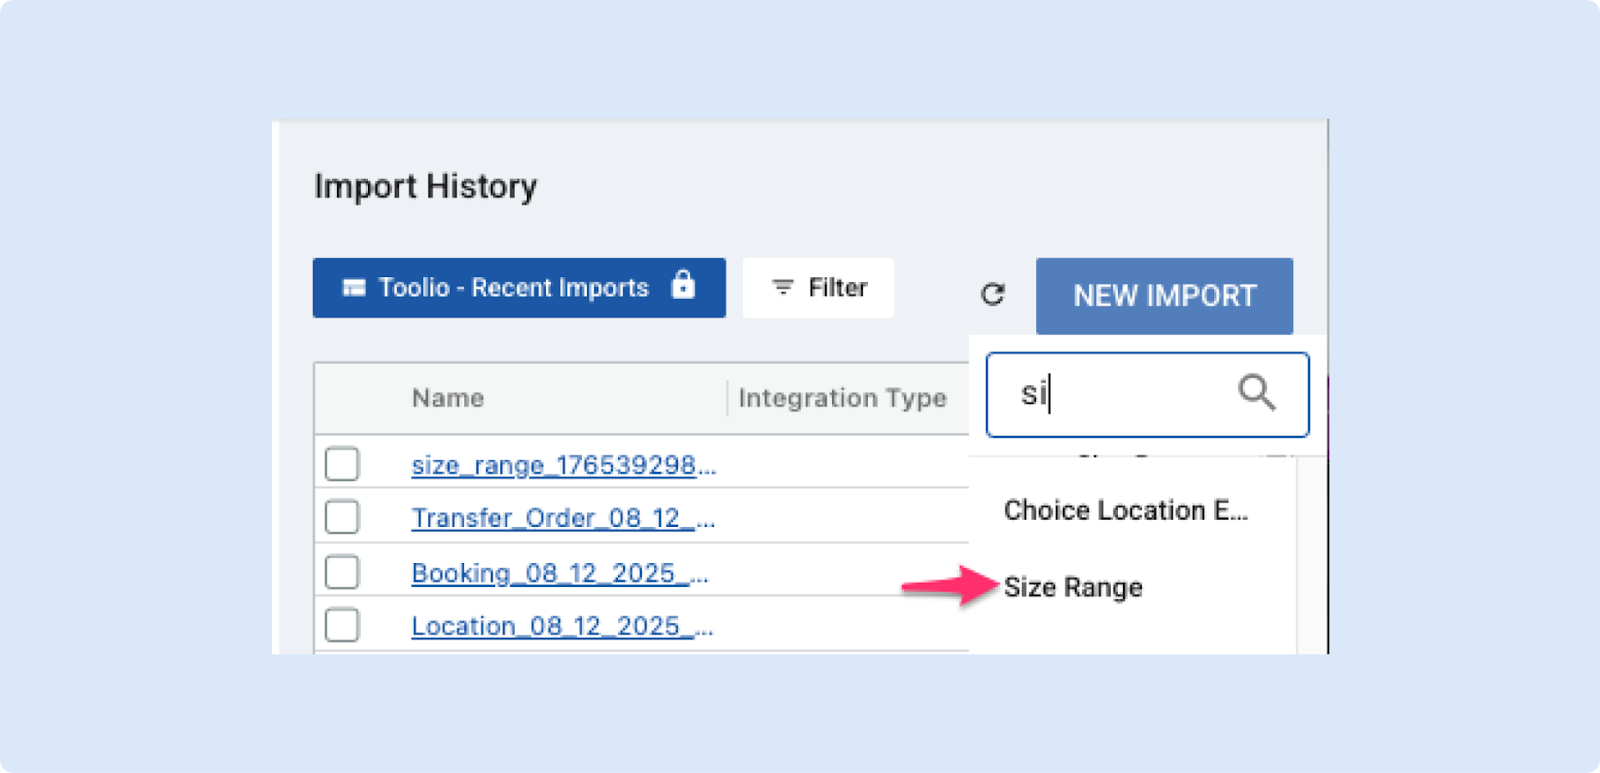1600x773 pixels.
Task: Click the Filter funnel icon
Action: pyautogui.click(x=783, y=288)
